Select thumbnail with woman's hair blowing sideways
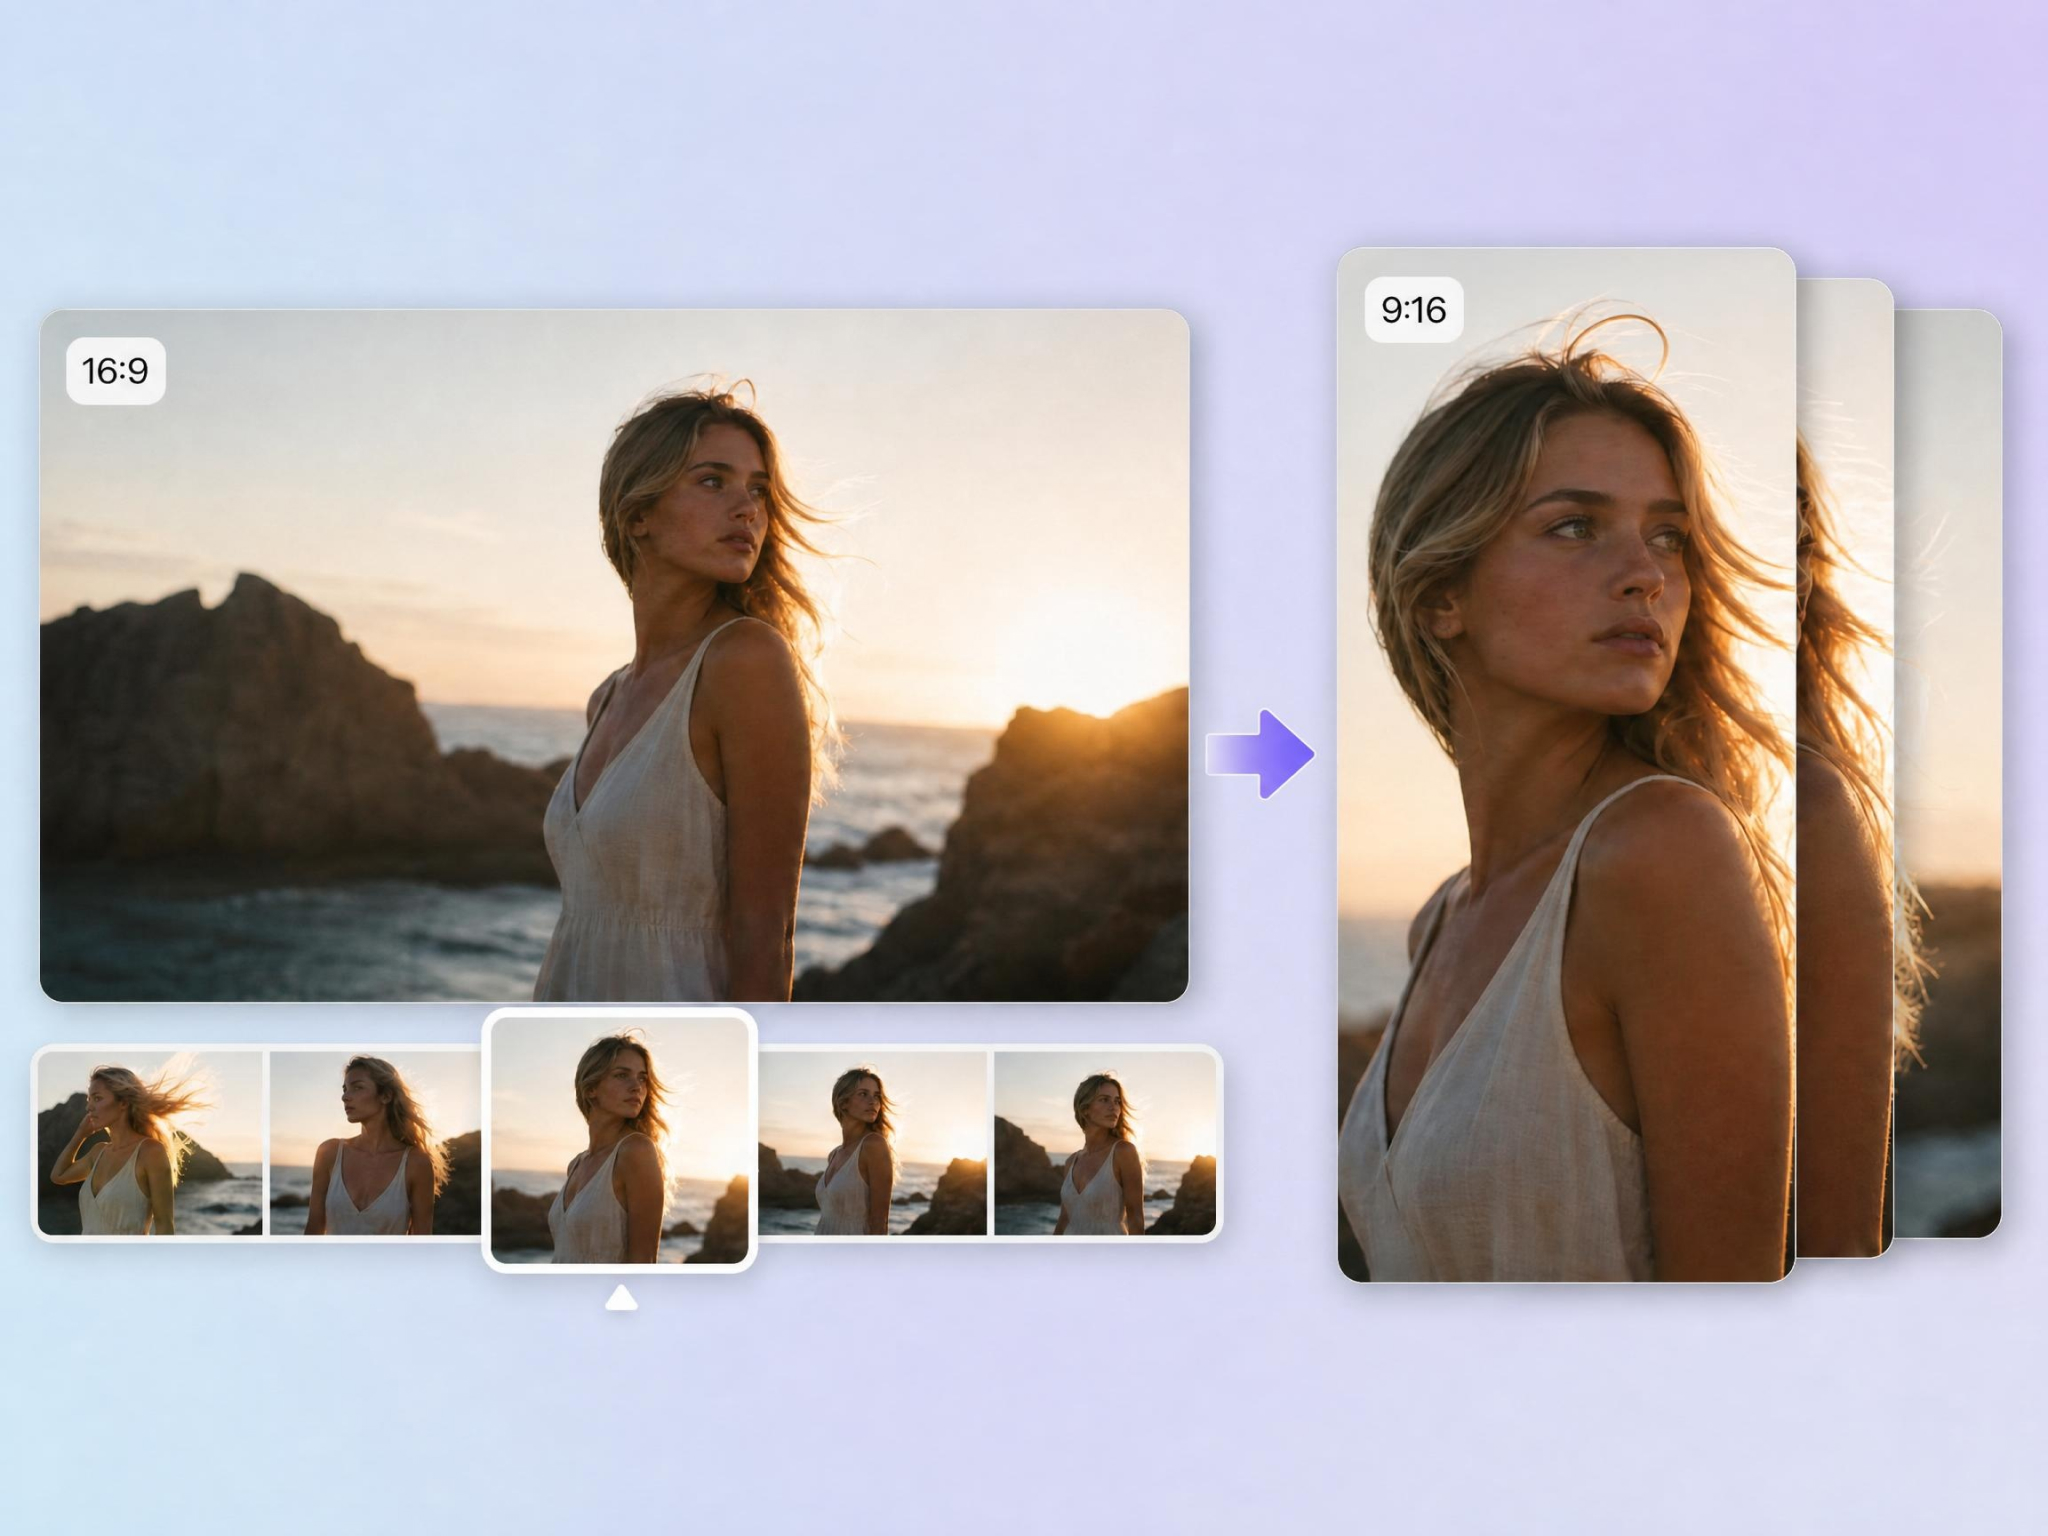The image size is (2048, 1536). [150, 1143]
